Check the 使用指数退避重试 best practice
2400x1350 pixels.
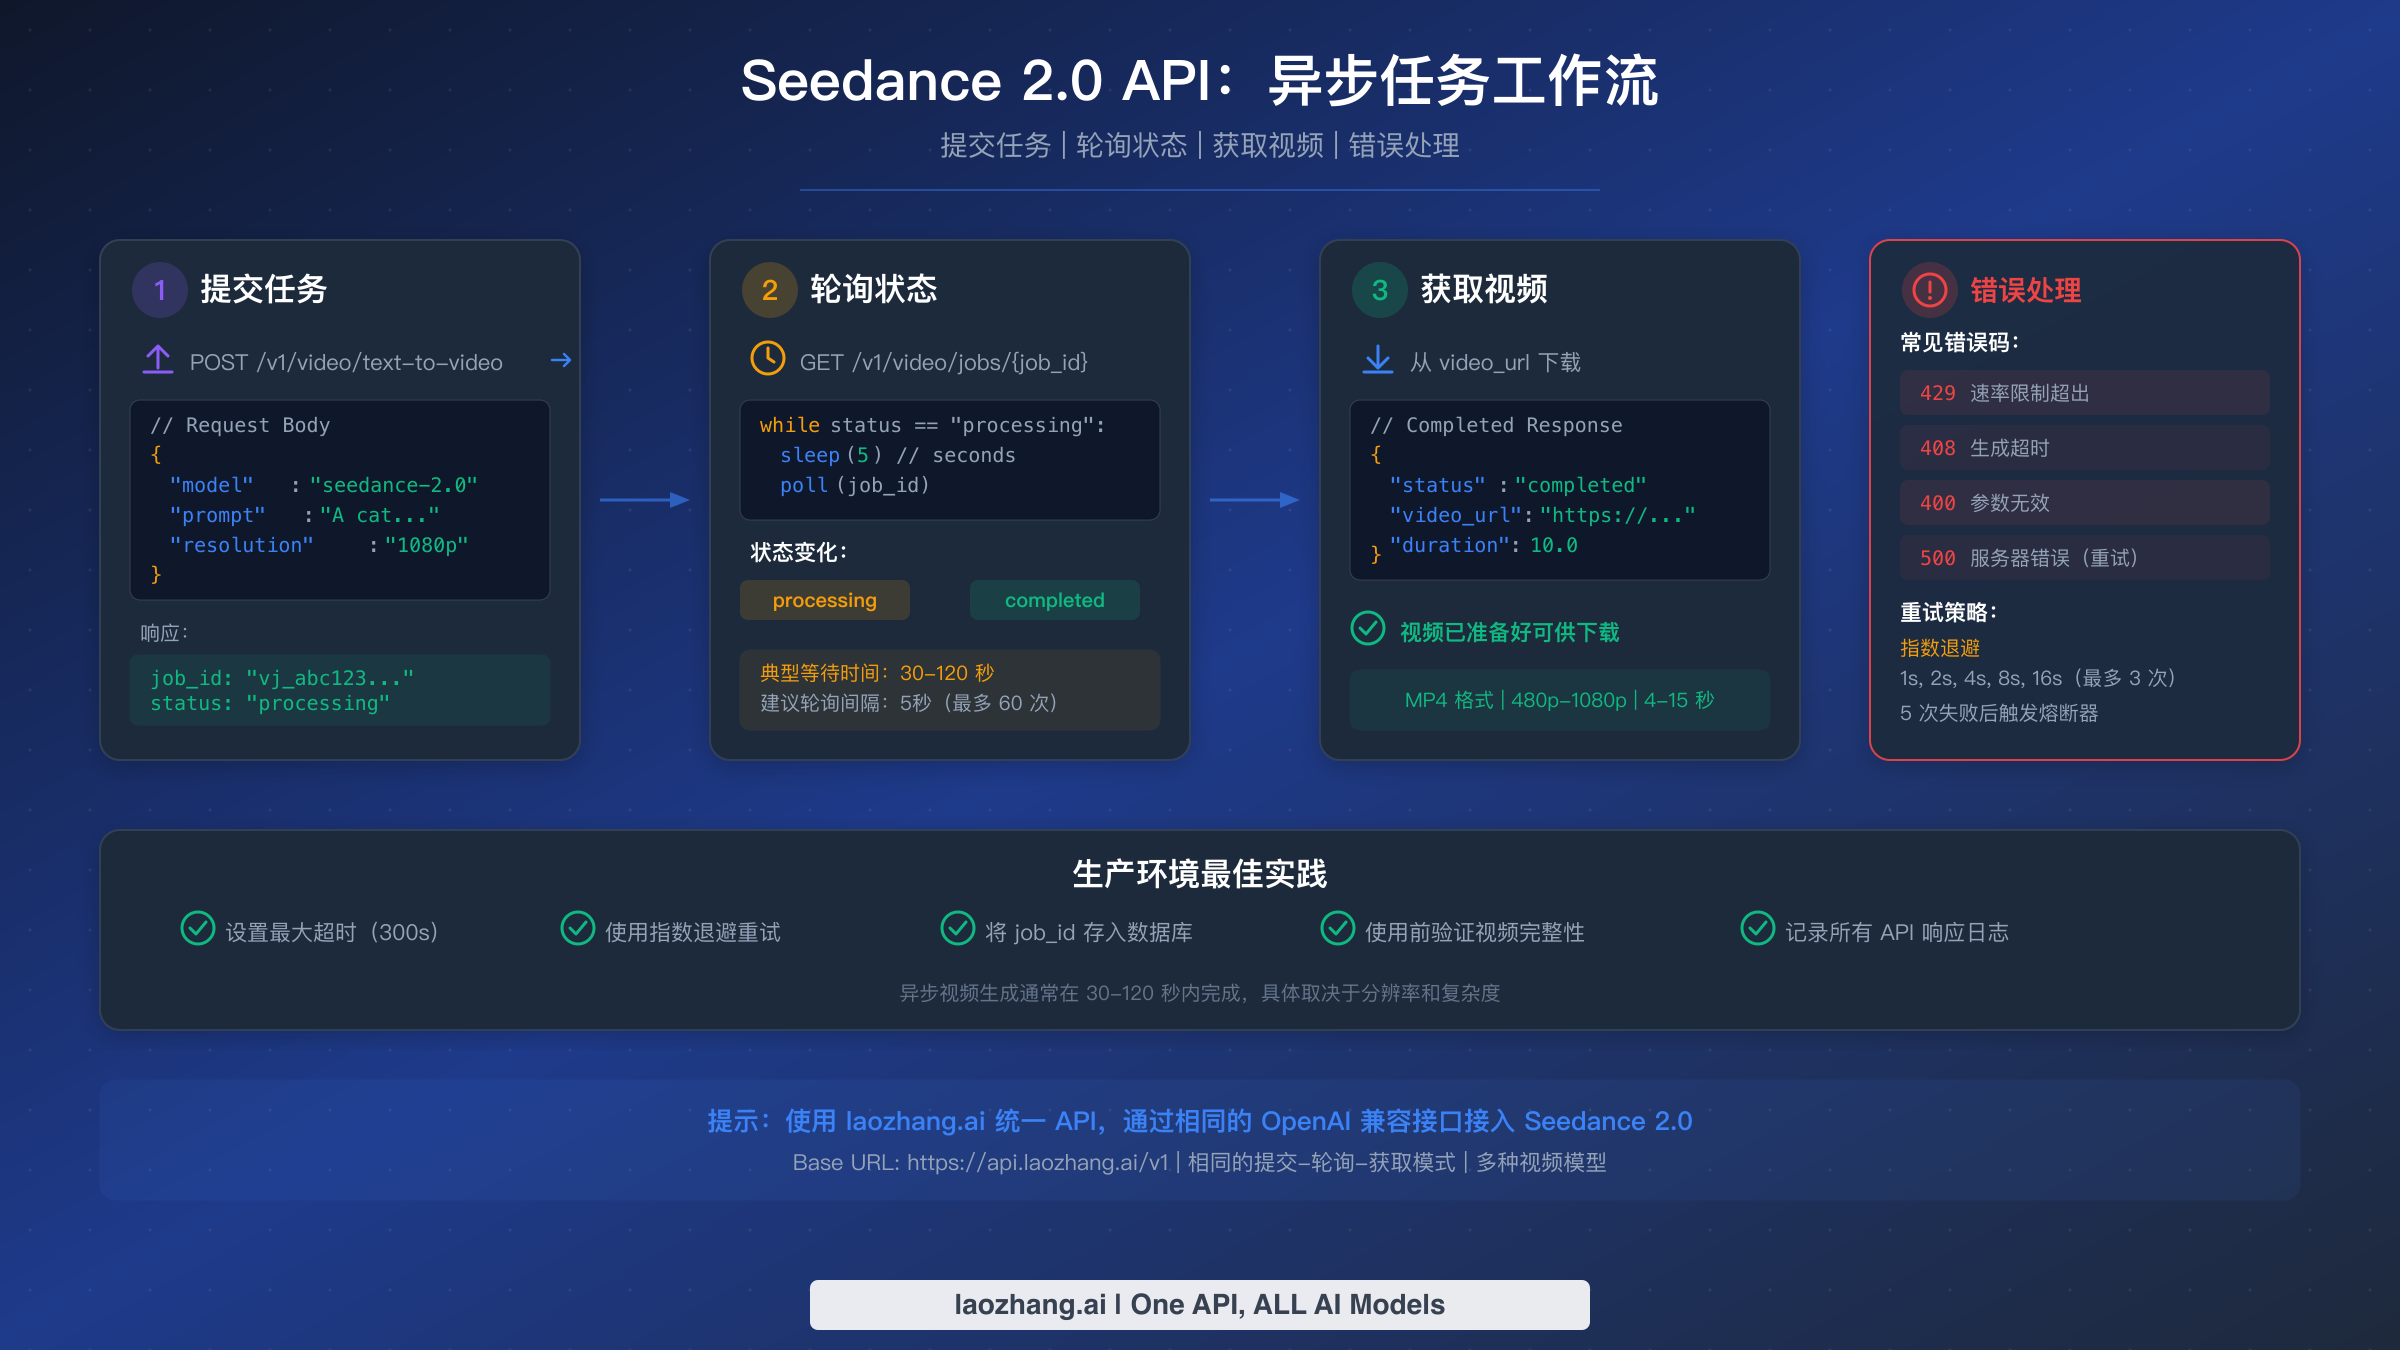578,929
